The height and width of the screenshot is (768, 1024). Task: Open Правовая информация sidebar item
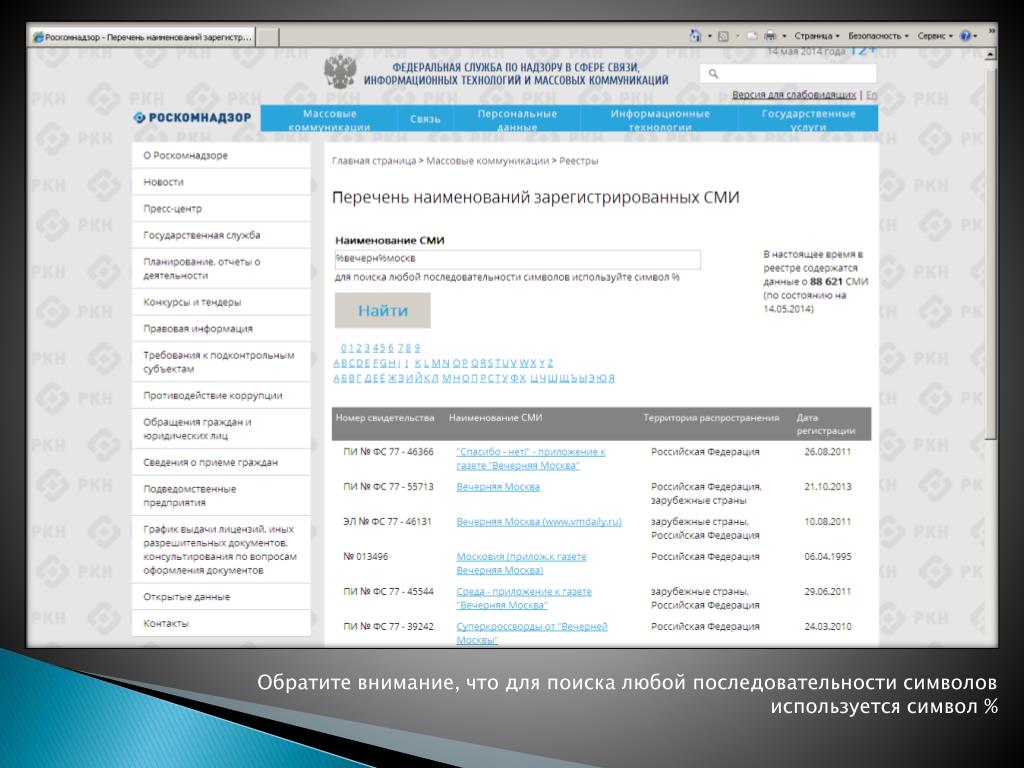coord(221,328)
